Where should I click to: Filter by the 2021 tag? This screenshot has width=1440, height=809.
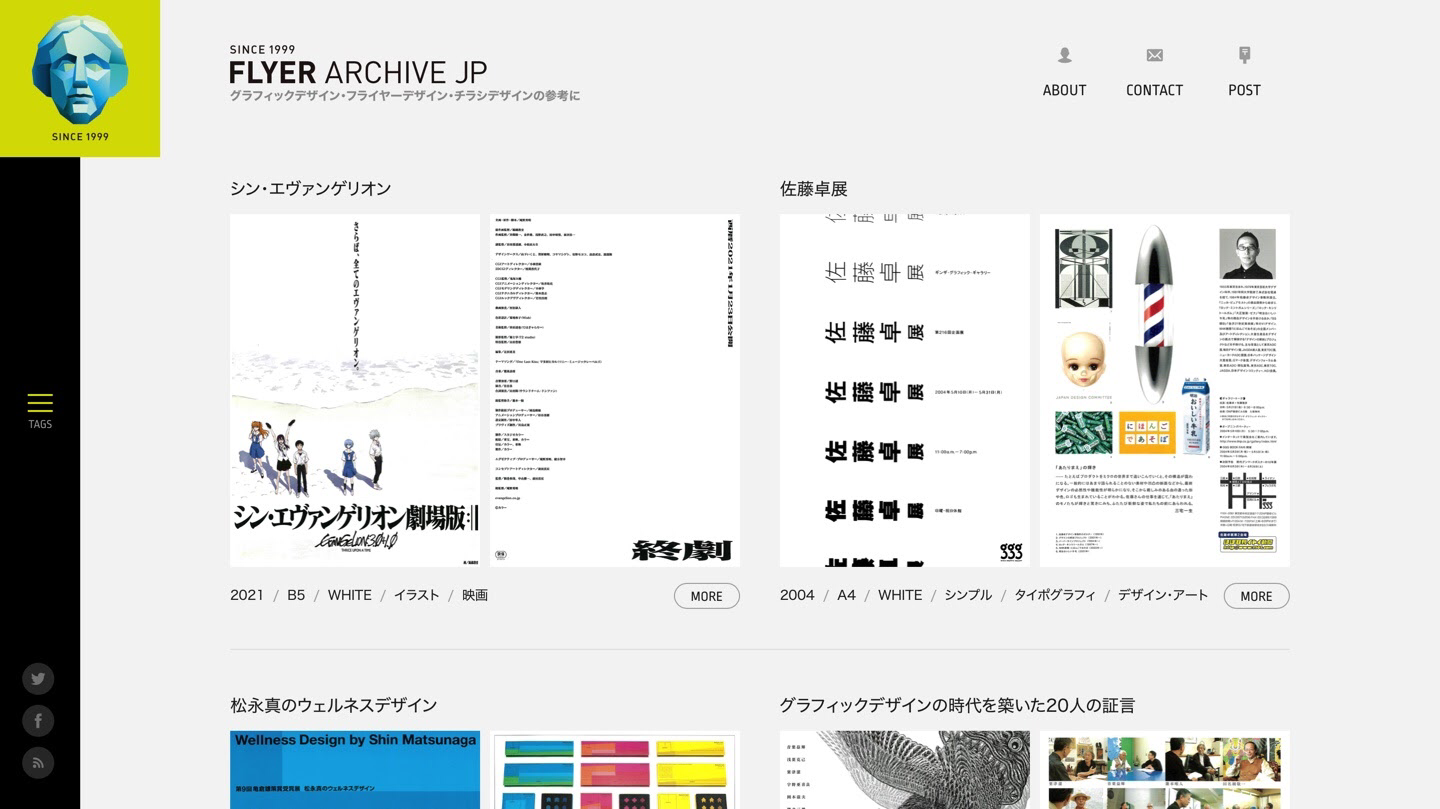[247, 595]
